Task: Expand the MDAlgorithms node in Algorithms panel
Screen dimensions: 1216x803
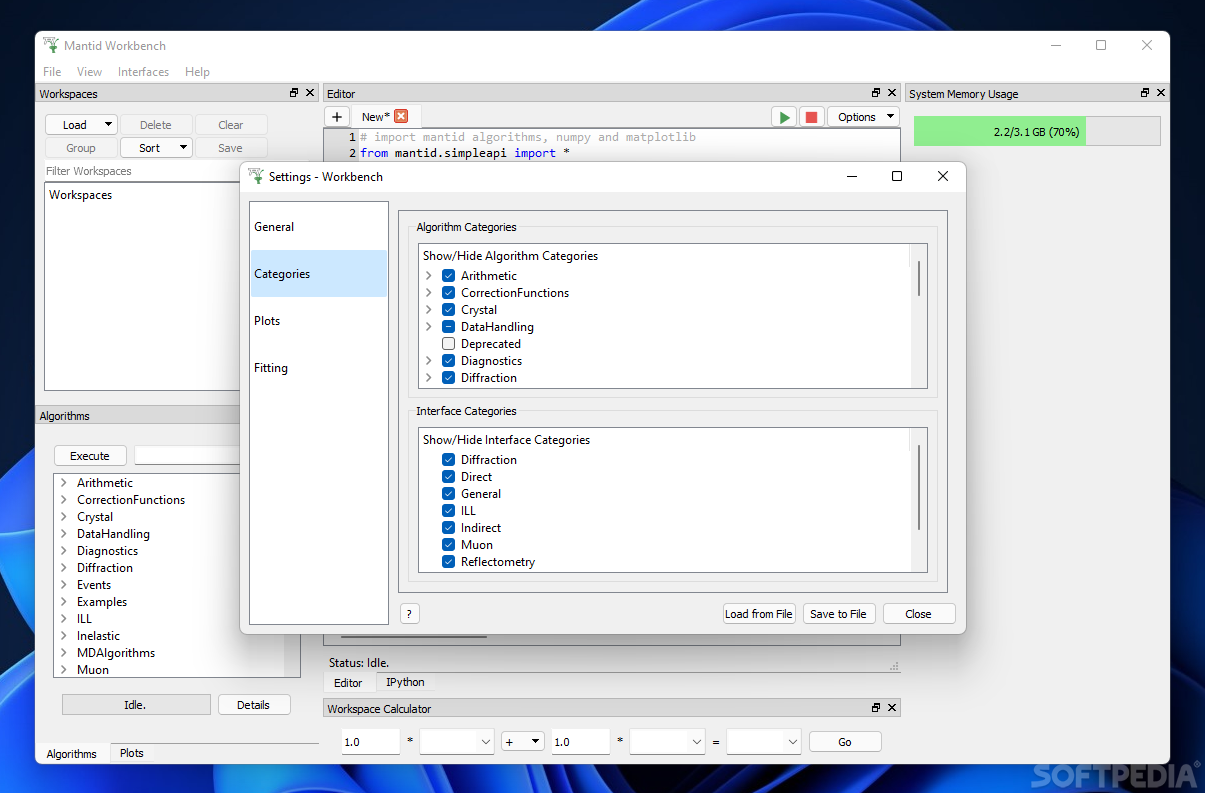Action: pos(64,653)
